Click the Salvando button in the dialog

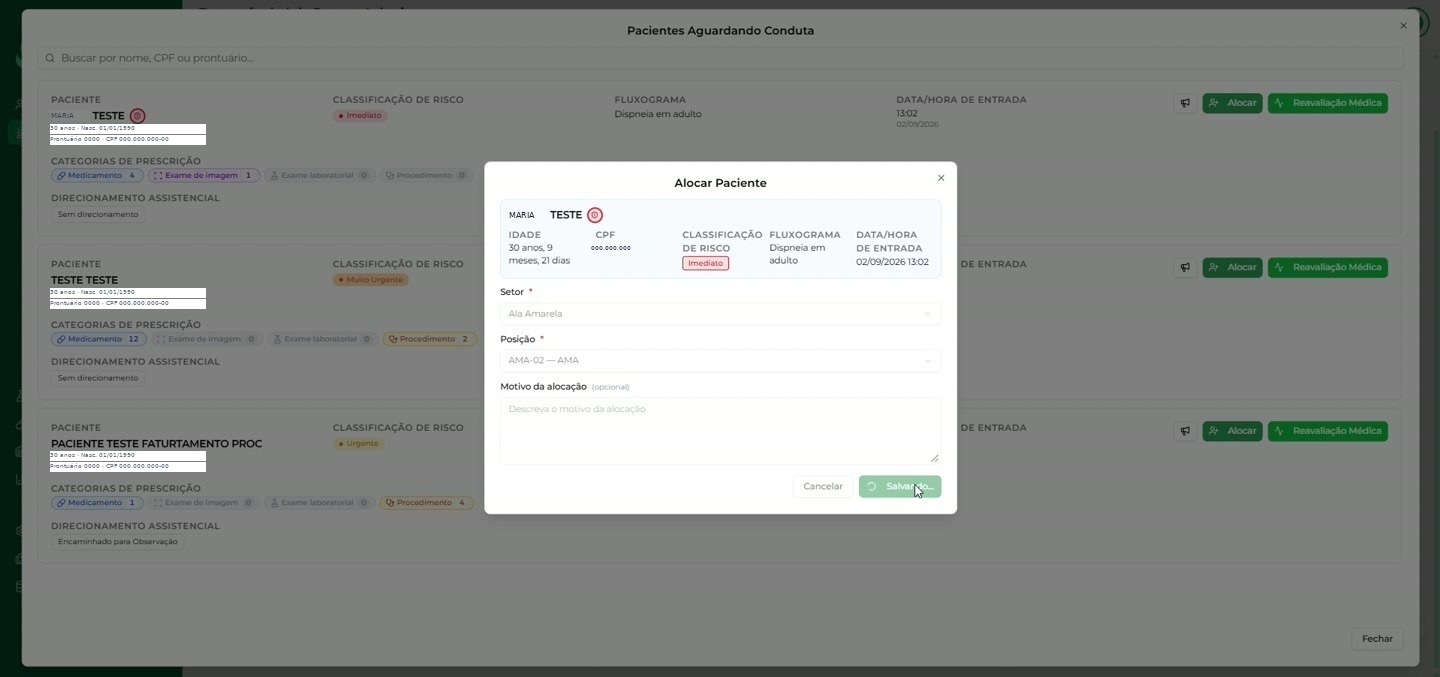pos(900,487)
